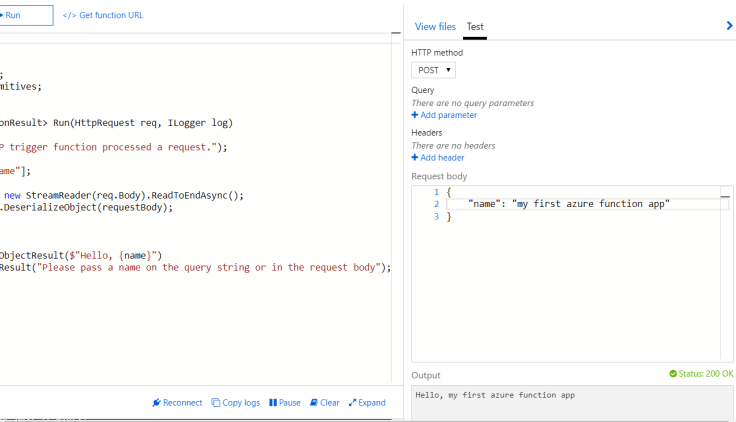Collapse the test panel with the chevron arrow

pyautogui.click(x=729, y=26)
